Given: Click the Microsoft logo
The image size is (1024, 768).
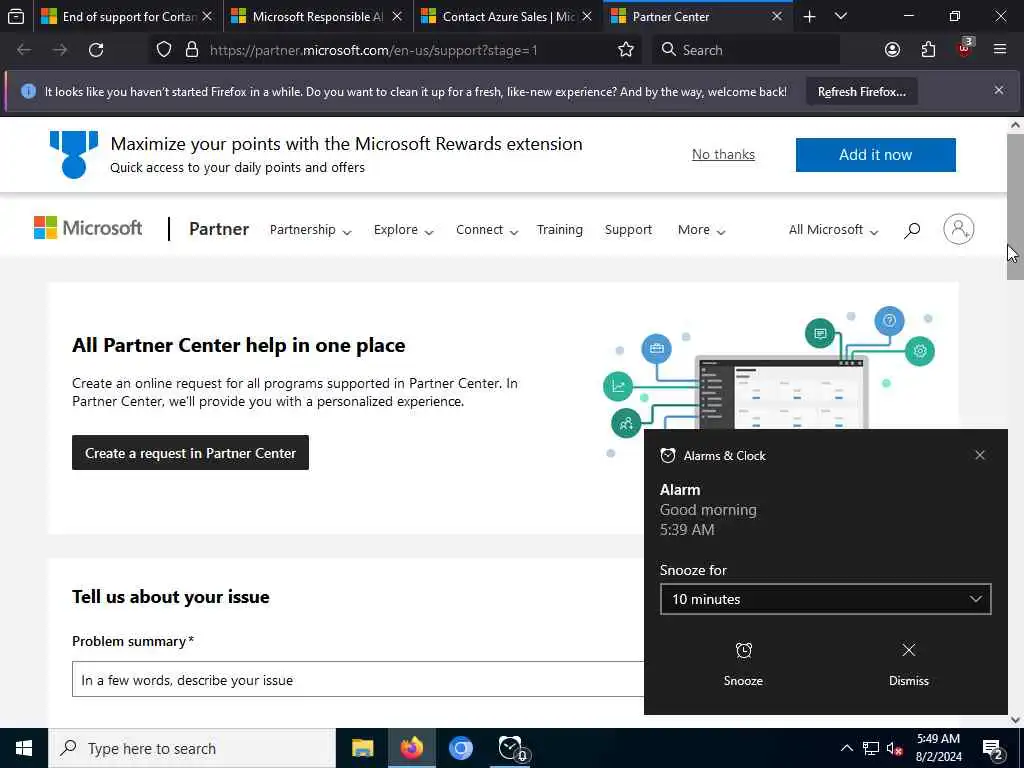Looking at the screenshot, I should tap(88, 228).
